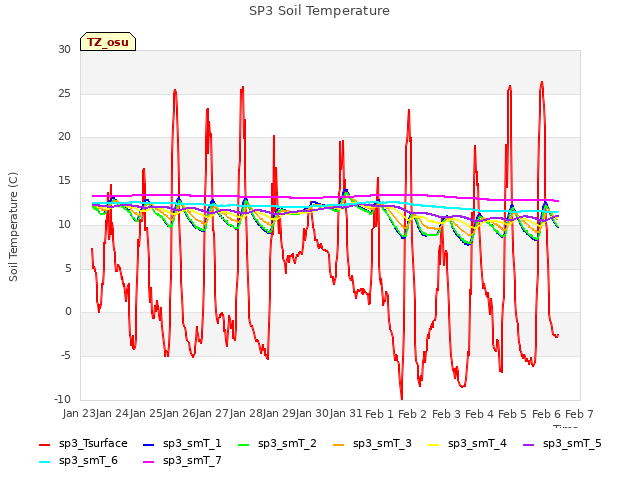This screenshot has height=480, width=640.
Task: Toggle sp3_smT_4 legend entry
Action: pos(467,444)
